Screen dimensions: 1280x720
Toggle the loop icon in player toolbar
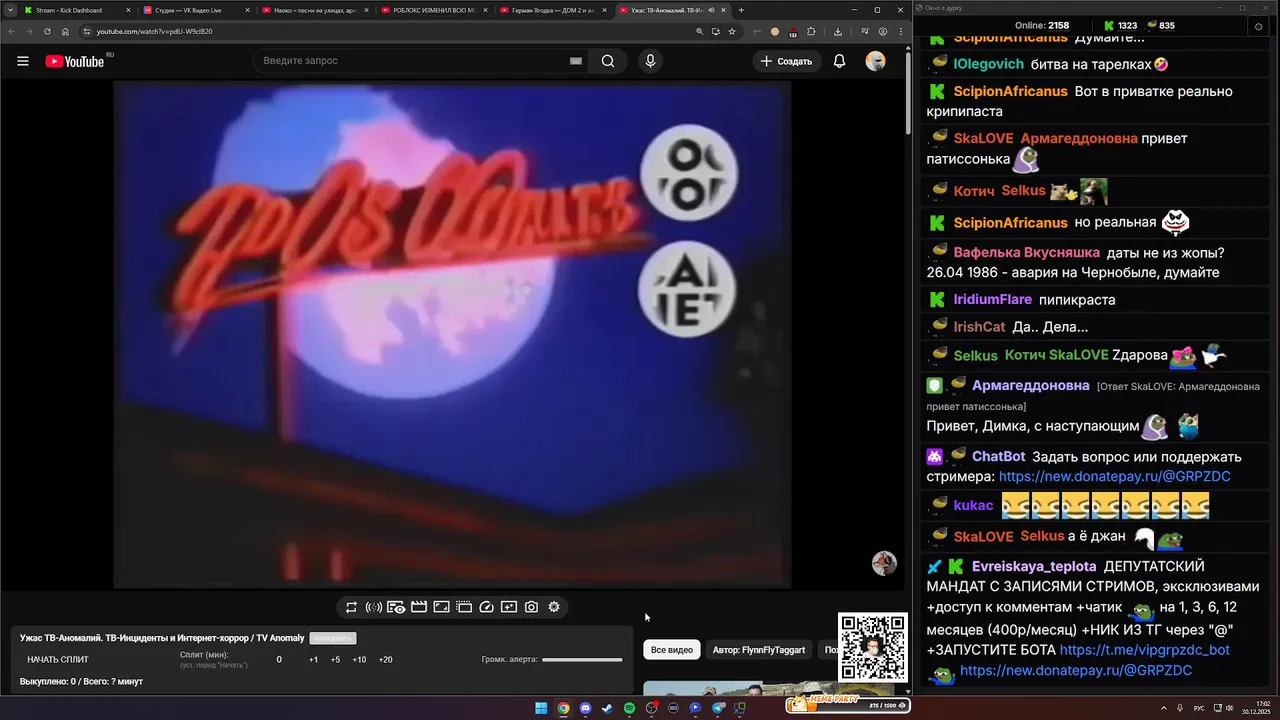tap(351, 607)
